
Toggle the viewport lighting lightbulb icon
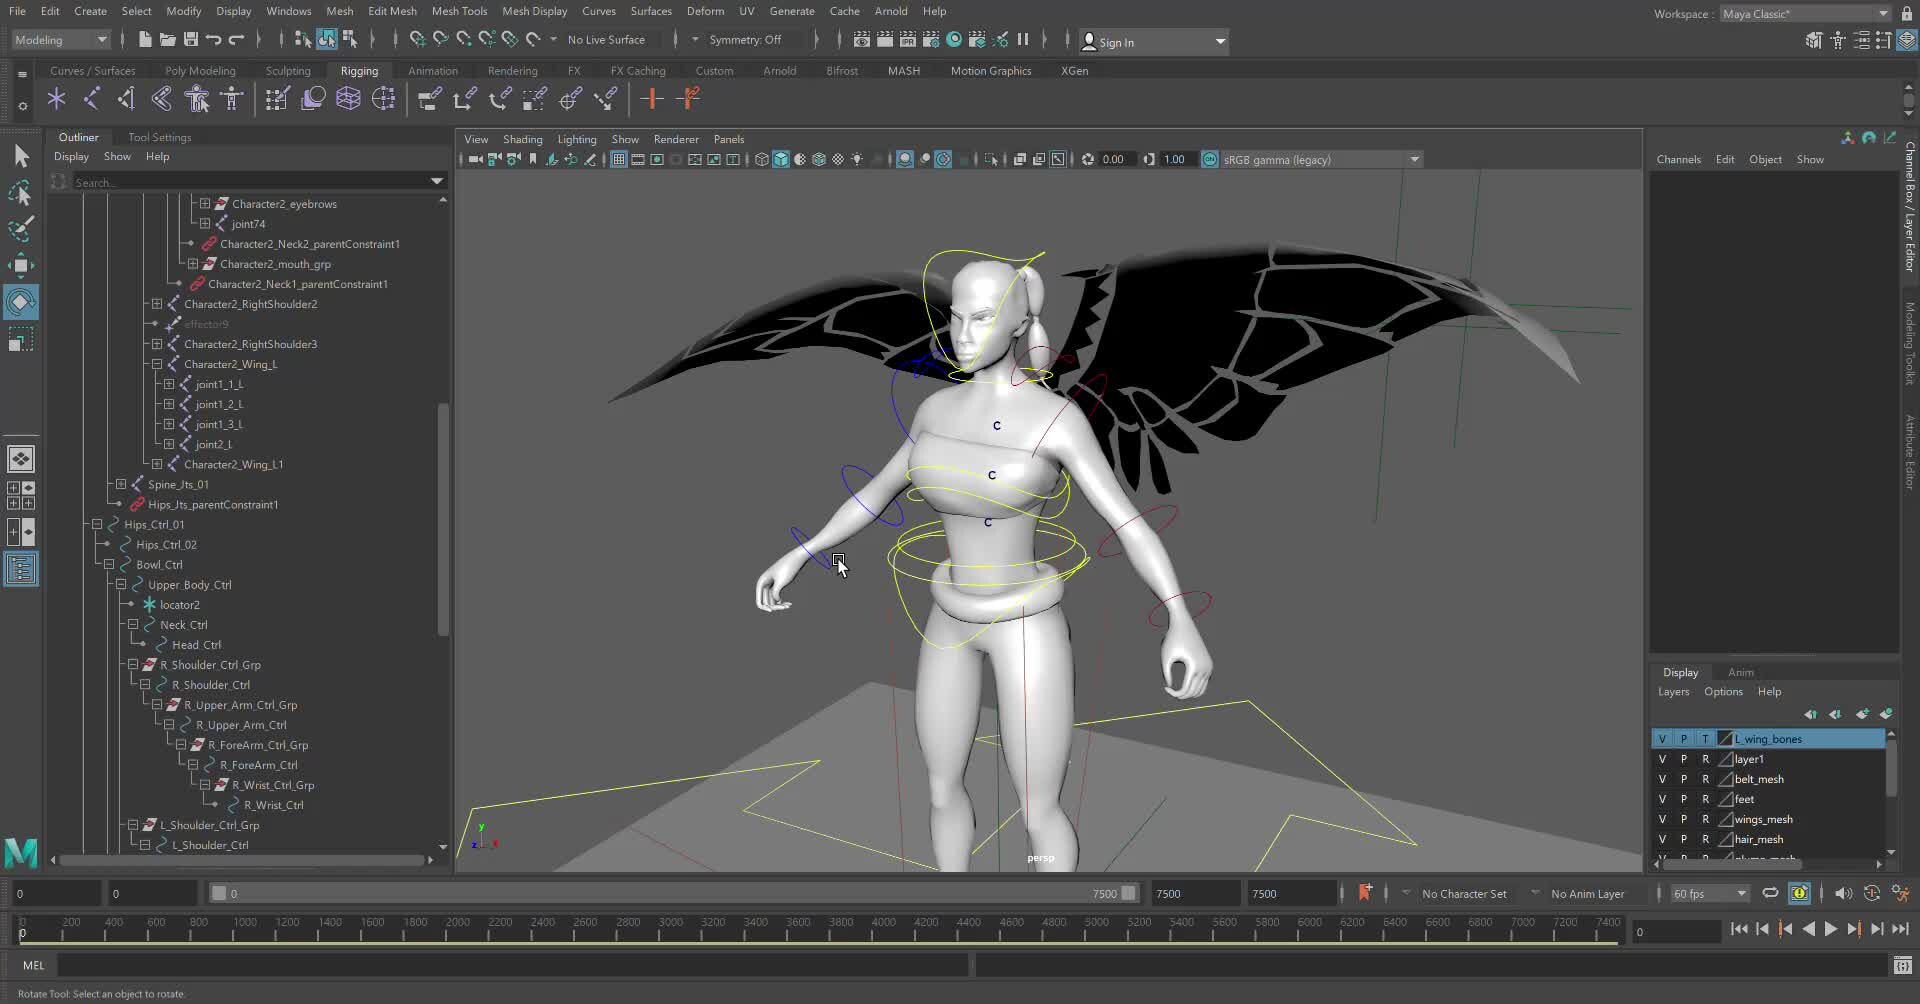[x=857, y=159]
